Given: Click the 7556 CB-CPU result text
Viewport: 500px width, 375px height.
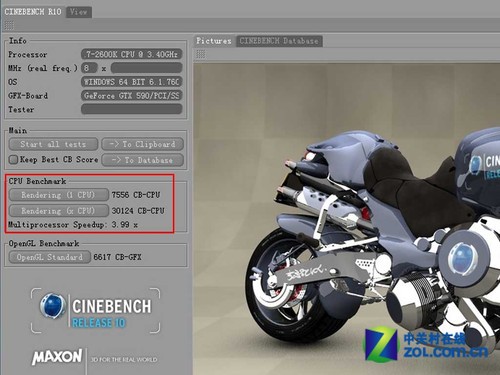Looking at the screenshot, I should (x=136, y=195).
